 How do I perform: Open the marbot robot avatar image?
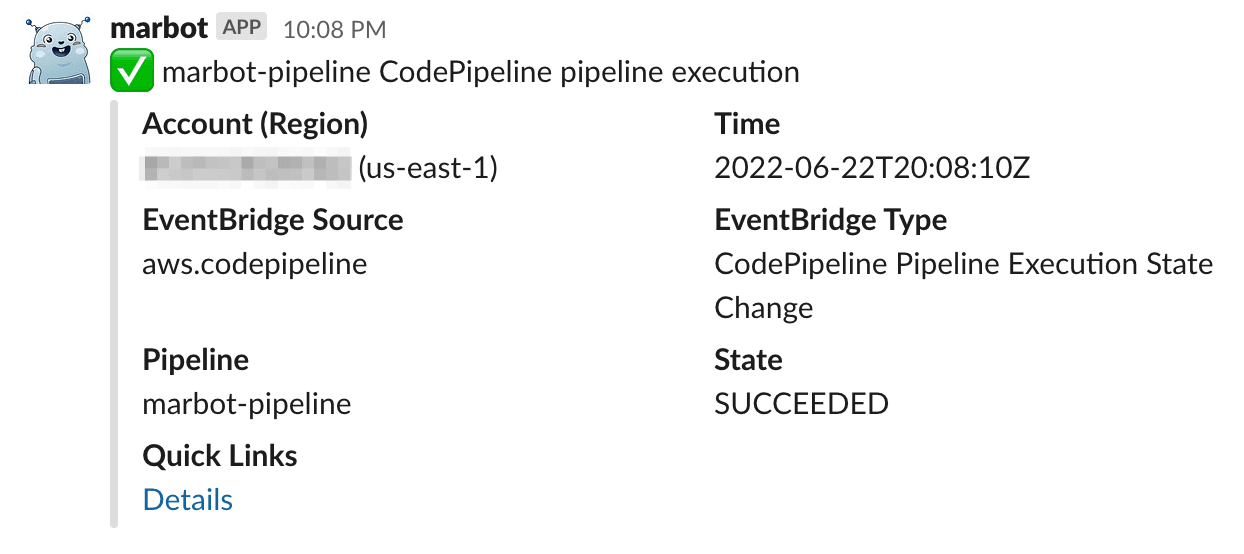click(x=56, y=49)
